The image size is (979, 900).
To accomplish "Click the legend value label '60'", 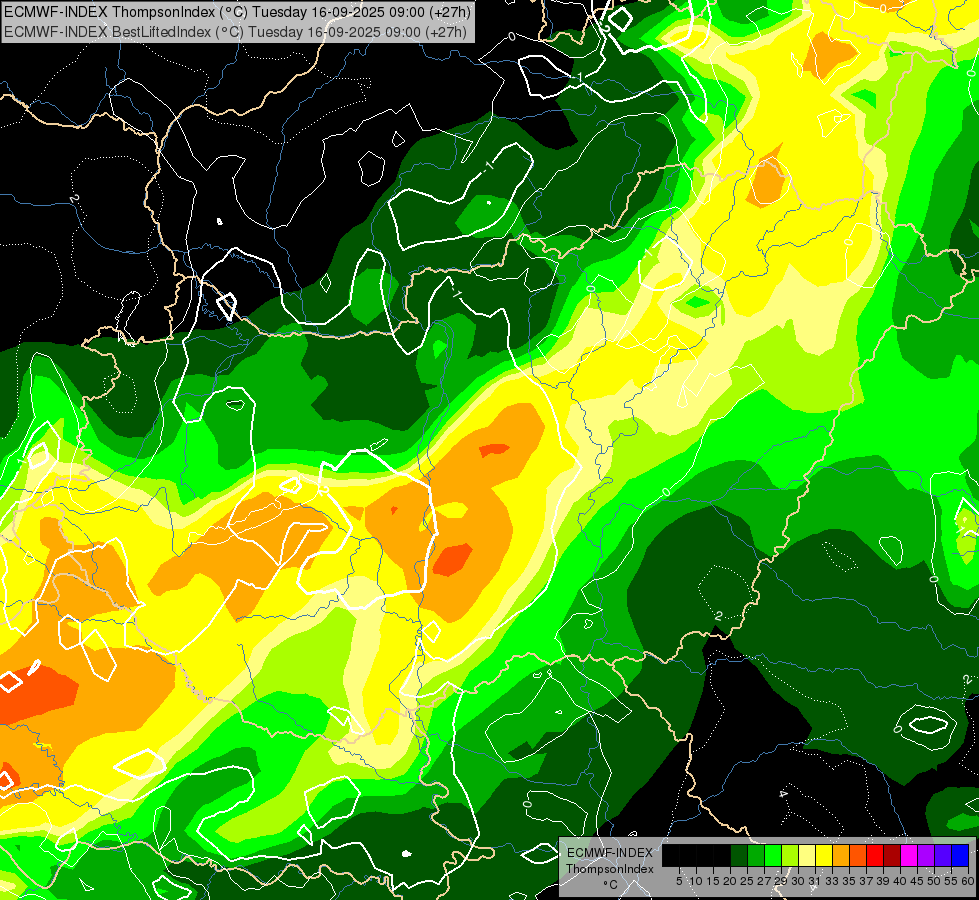I will (967, 881).
